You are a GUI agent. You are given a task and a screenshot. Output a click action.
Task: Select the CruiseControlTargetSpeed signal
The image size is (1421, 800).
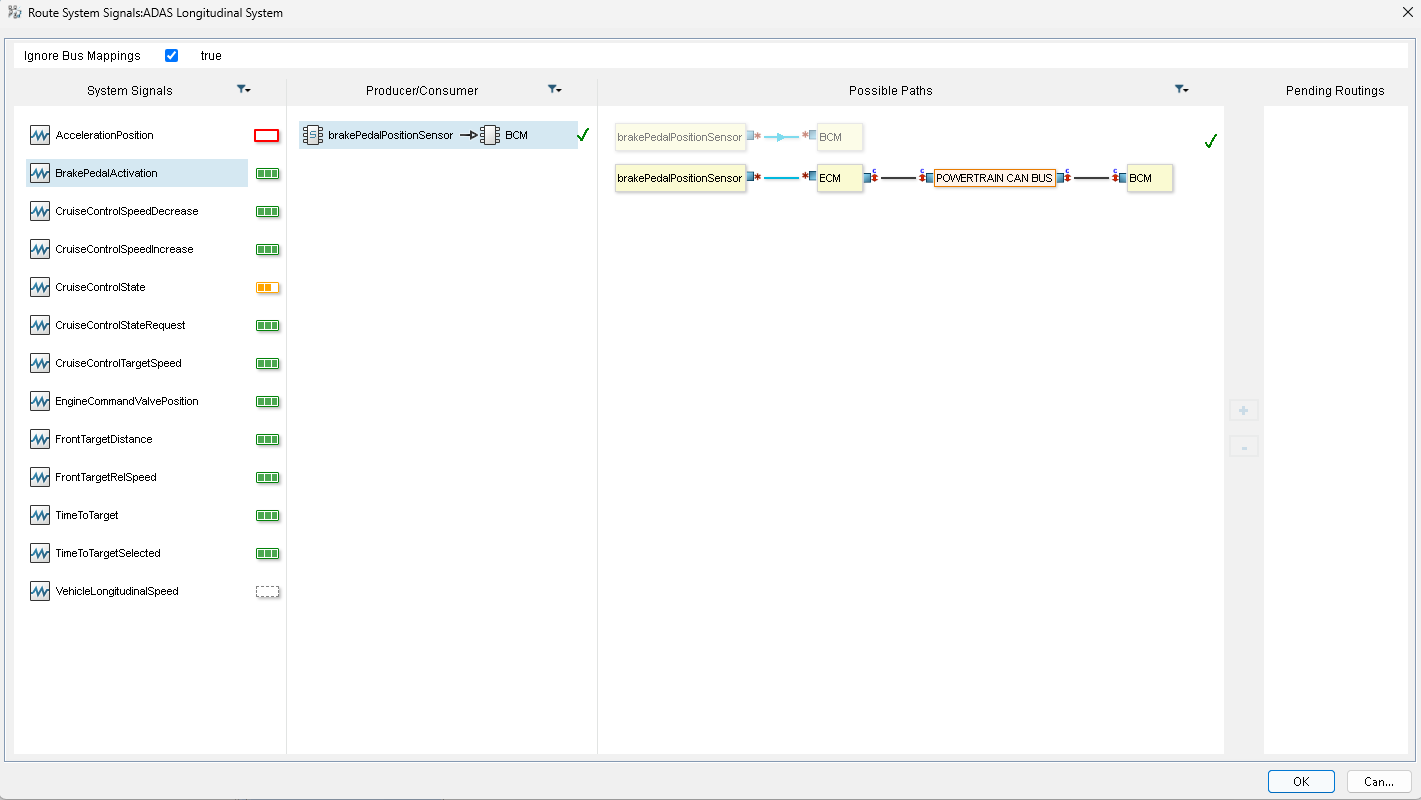pyautogui.click(x=118, y=363)
